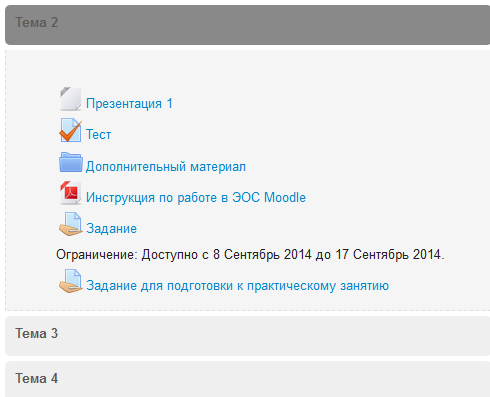
Task: Click the restriction text Доступно с 8 Сентябрь 2014
Action: pos(226,255)
